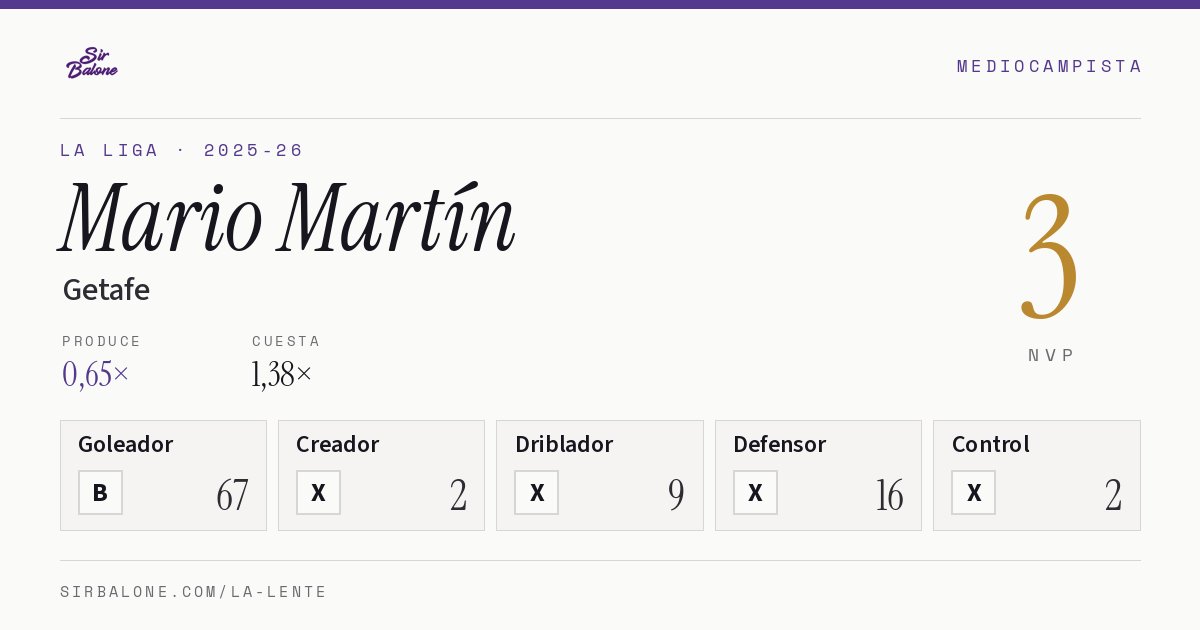Screen dimensions: 1200x630
Task: Click the Control score 2
Action: click(1113, 495)
